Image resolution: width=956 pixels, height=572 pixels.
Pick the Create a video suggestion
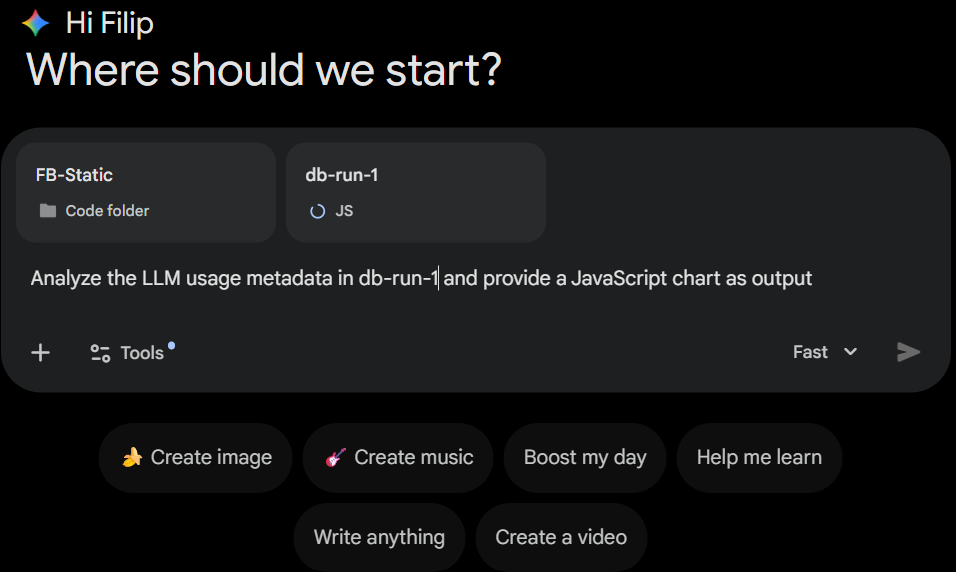(x=561, y=537)
